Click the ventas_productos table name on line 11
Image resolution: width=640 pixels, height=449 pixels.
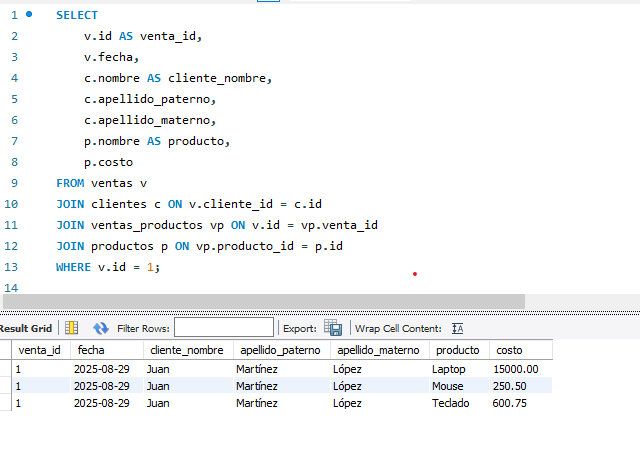pos(147,225)
